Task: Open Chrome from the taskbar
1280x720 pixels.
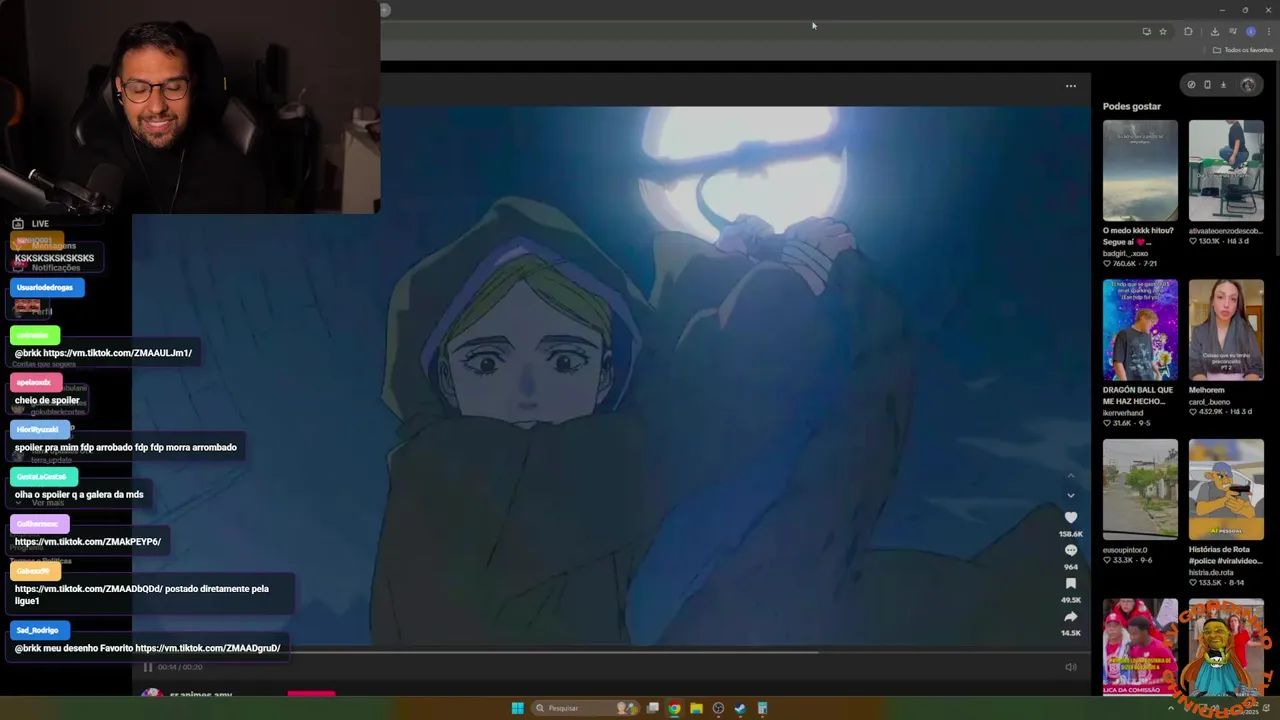Action: 674,708
